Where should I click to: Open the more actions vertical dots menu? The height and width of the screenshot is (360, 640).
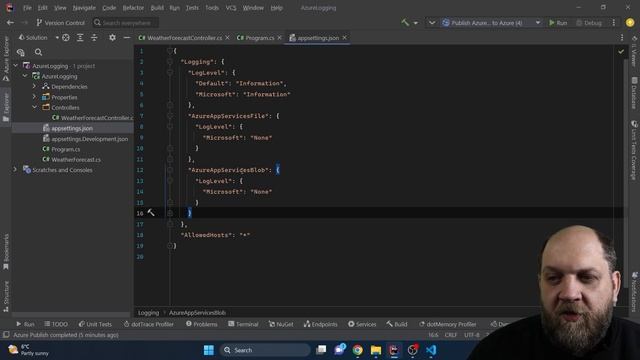pos(613,23)
